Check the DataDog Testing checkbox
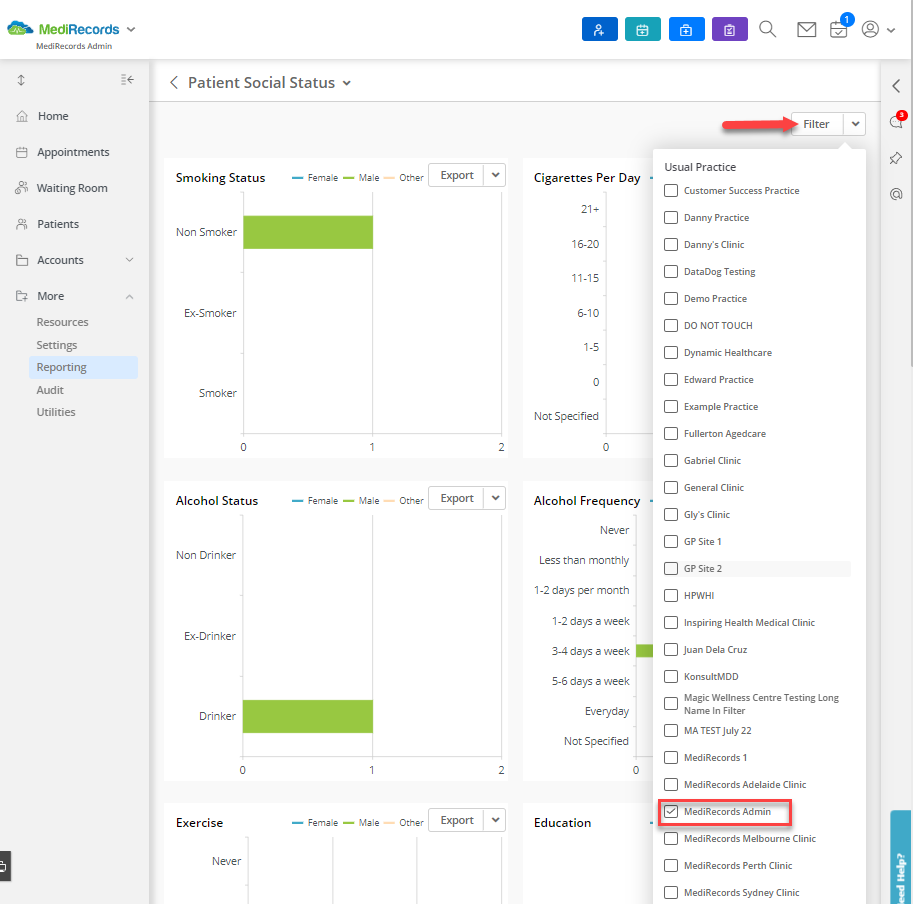Screen dimensions: 913x904 coord(671,272)
